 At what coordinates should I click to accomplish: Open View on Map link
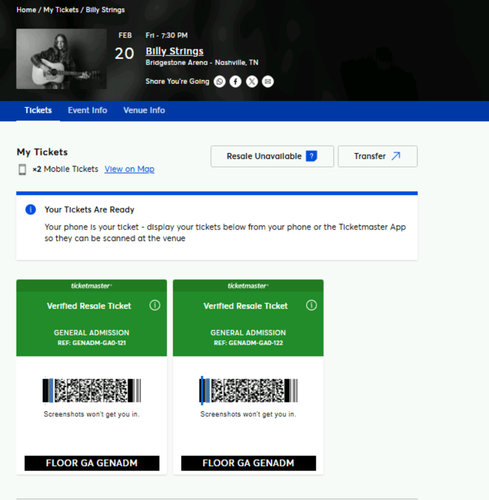[129, 169]
